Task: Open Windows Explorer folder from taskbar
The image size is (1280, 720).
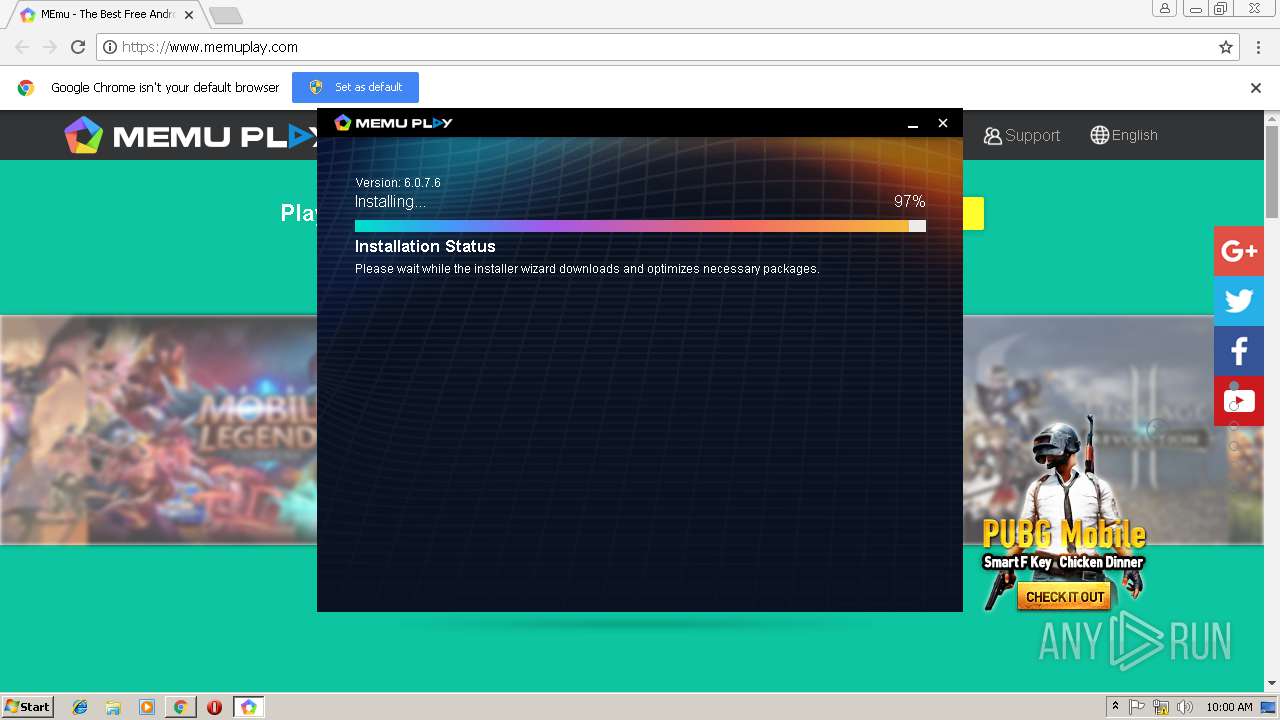Action: coord(113,707)
